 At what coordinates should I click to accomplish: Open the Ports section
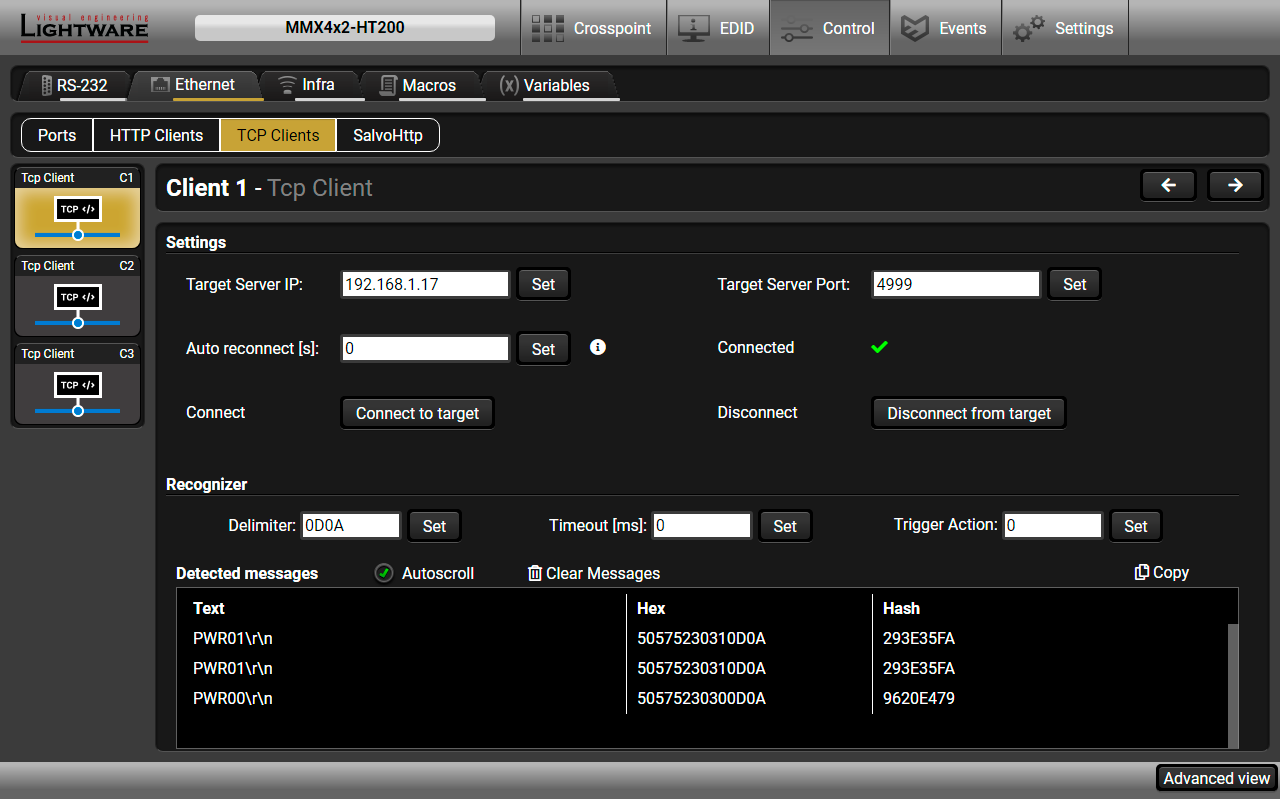57,135
